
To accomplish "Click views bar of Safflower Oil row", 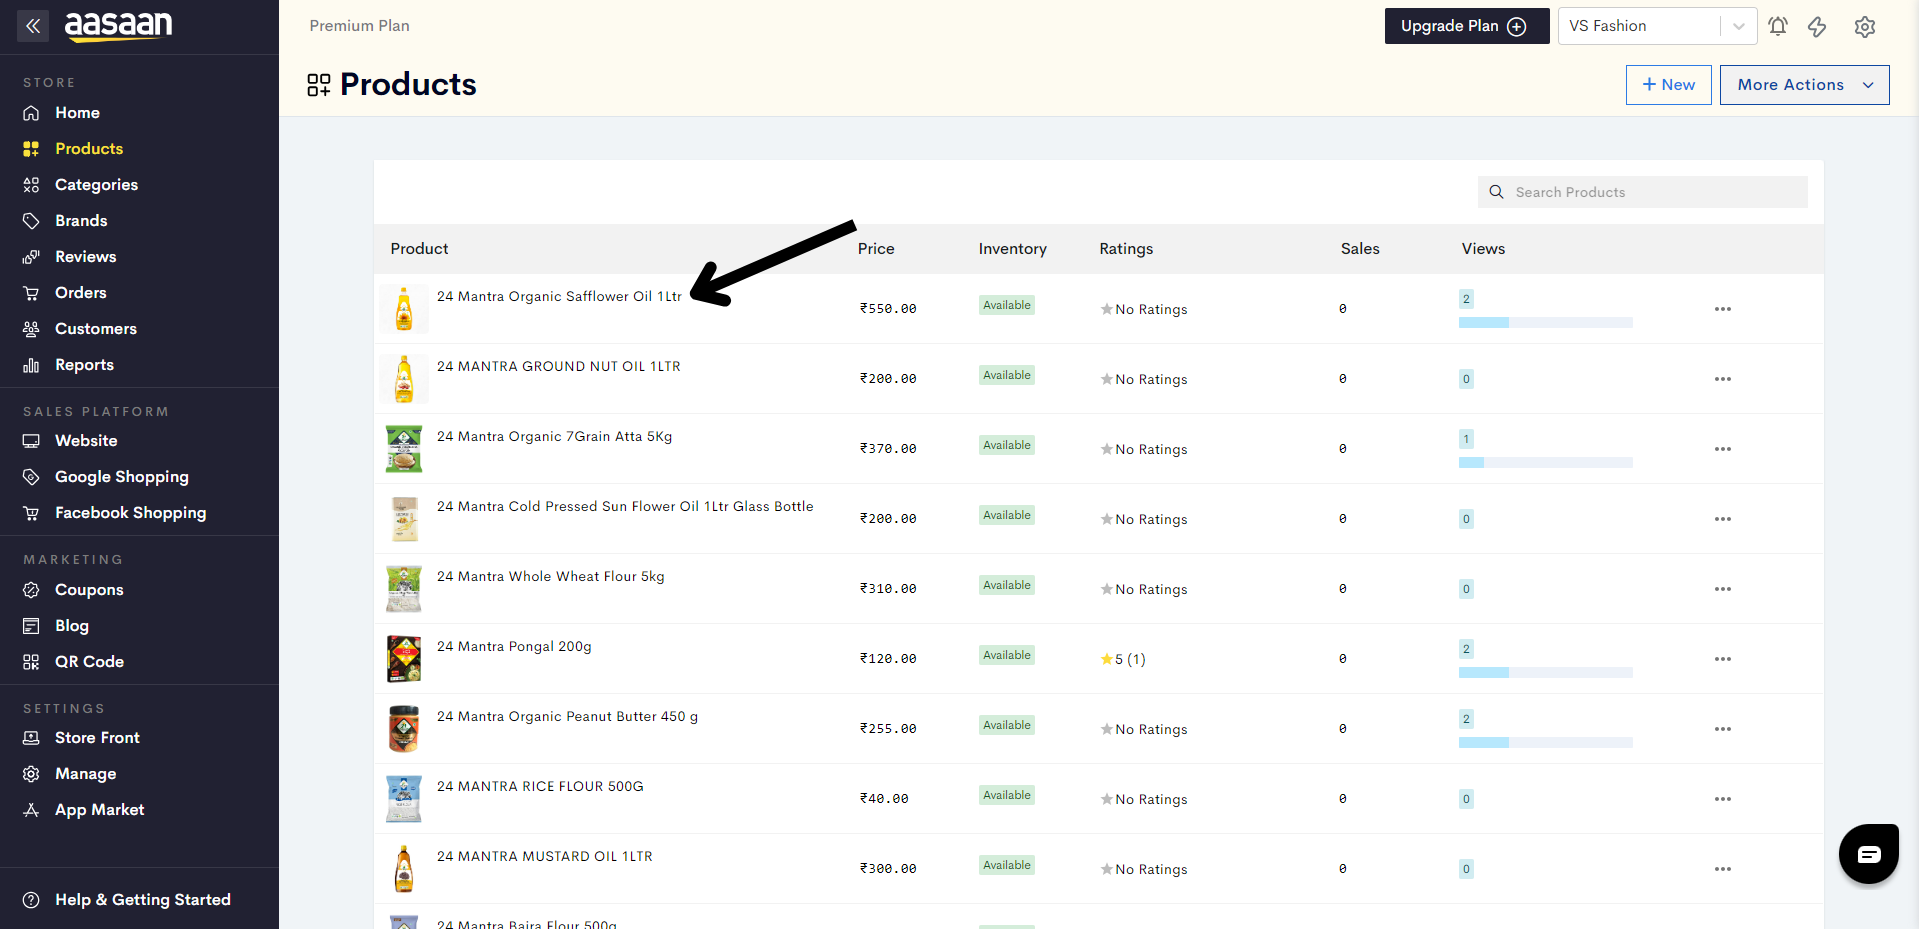I will [1545, 322].
